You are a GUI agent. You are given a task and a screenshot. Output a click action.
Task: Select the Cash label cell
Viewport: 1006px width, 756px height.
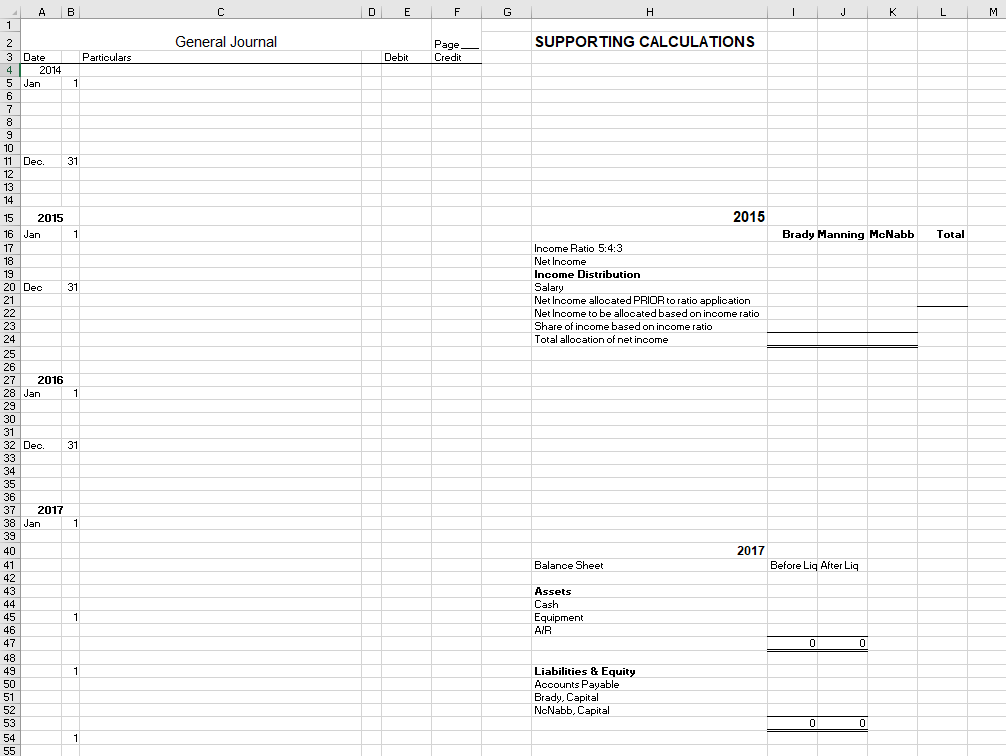(x=649, y=604)
